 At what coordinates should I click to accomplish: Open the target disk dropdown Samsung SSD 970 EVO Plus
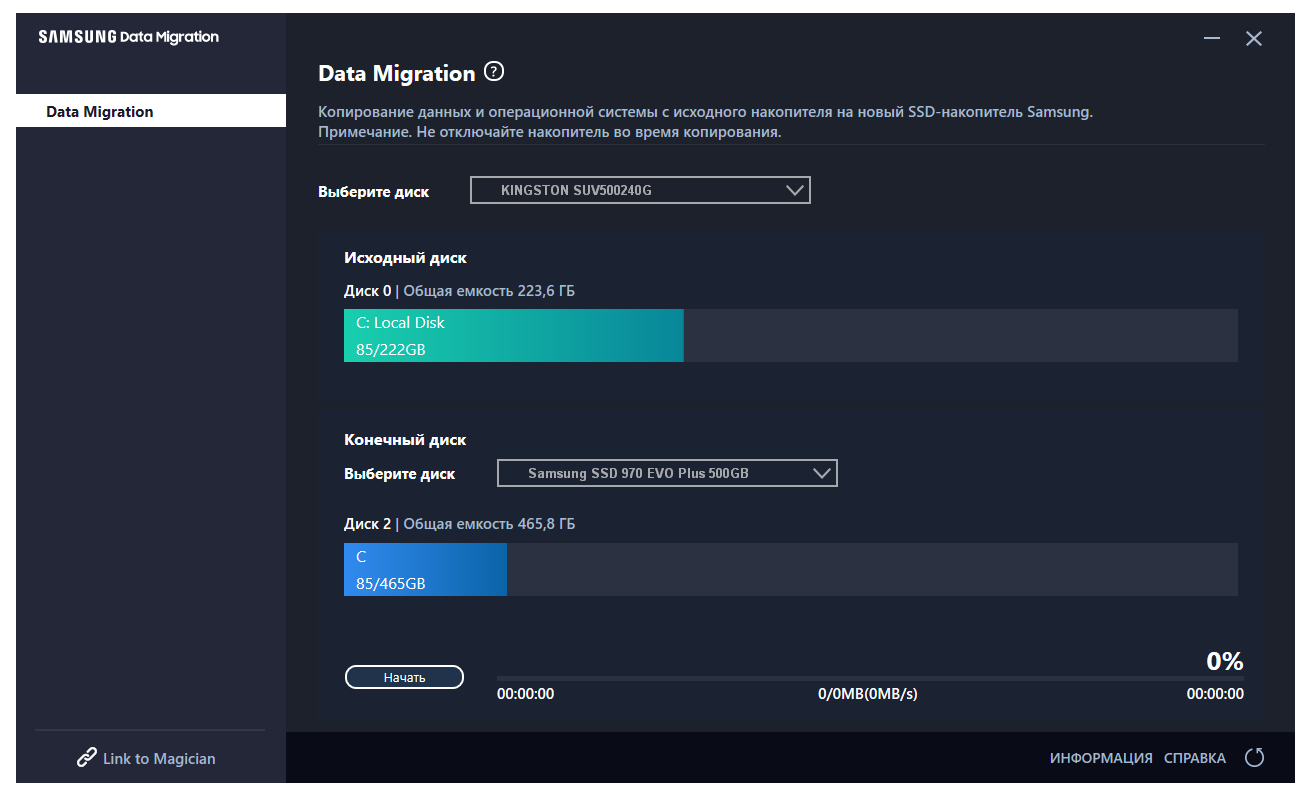[667, 473]
